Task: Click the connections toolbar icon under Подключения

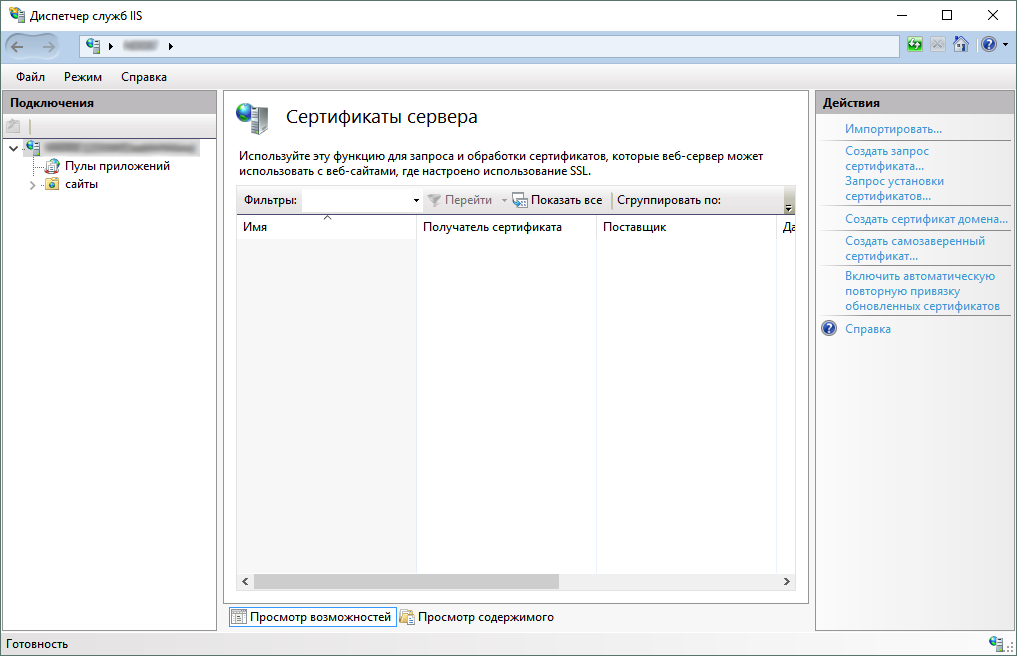Action: [13, 126]
